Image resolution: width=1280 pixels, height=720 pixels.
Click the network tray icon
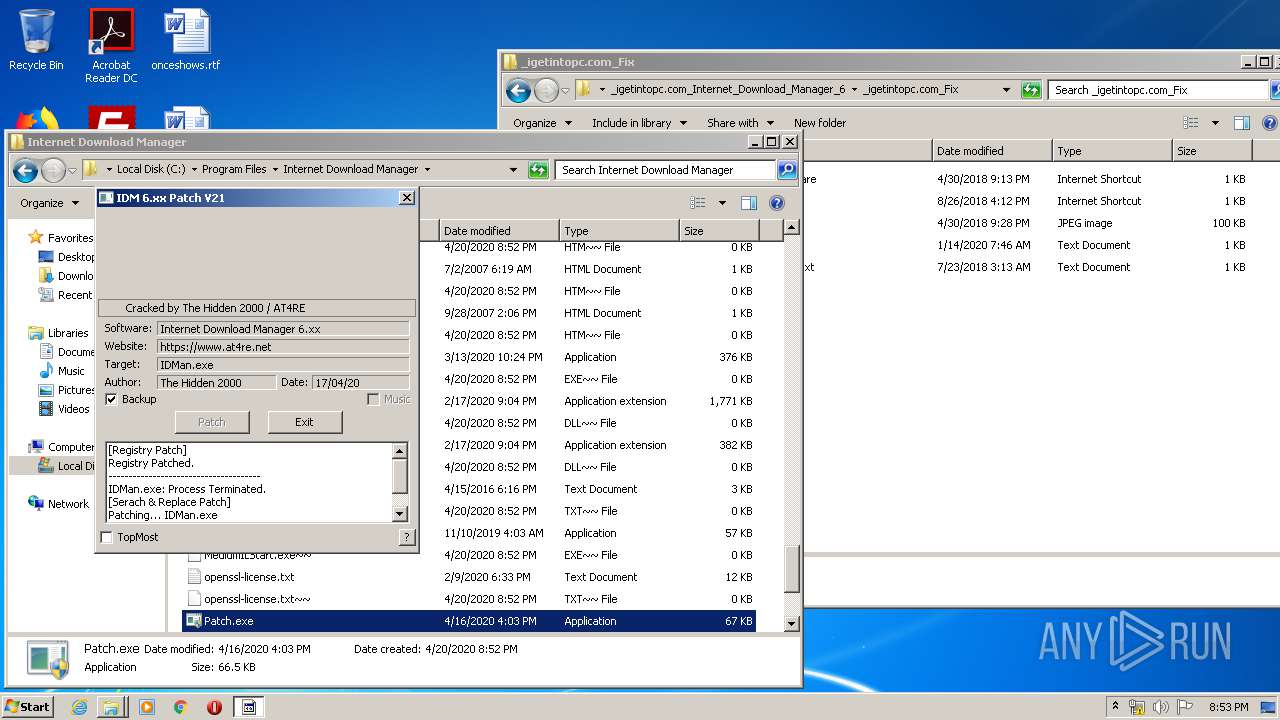coord(1137,707)
